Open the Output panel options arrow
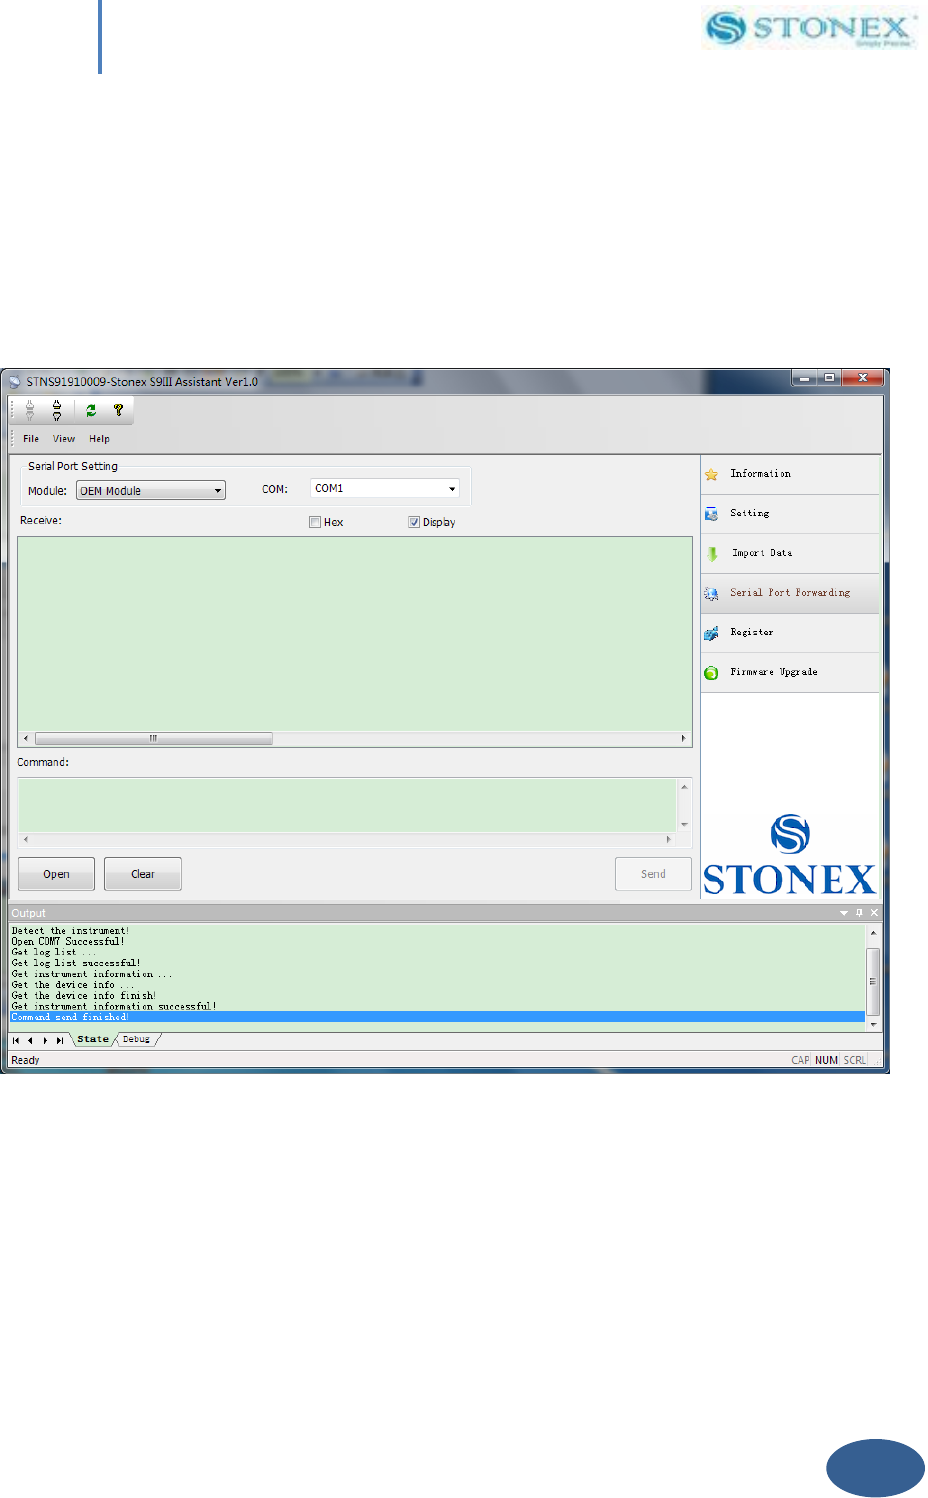The image size is (928, 1498). pyautogui.click(x=844, y=913)
